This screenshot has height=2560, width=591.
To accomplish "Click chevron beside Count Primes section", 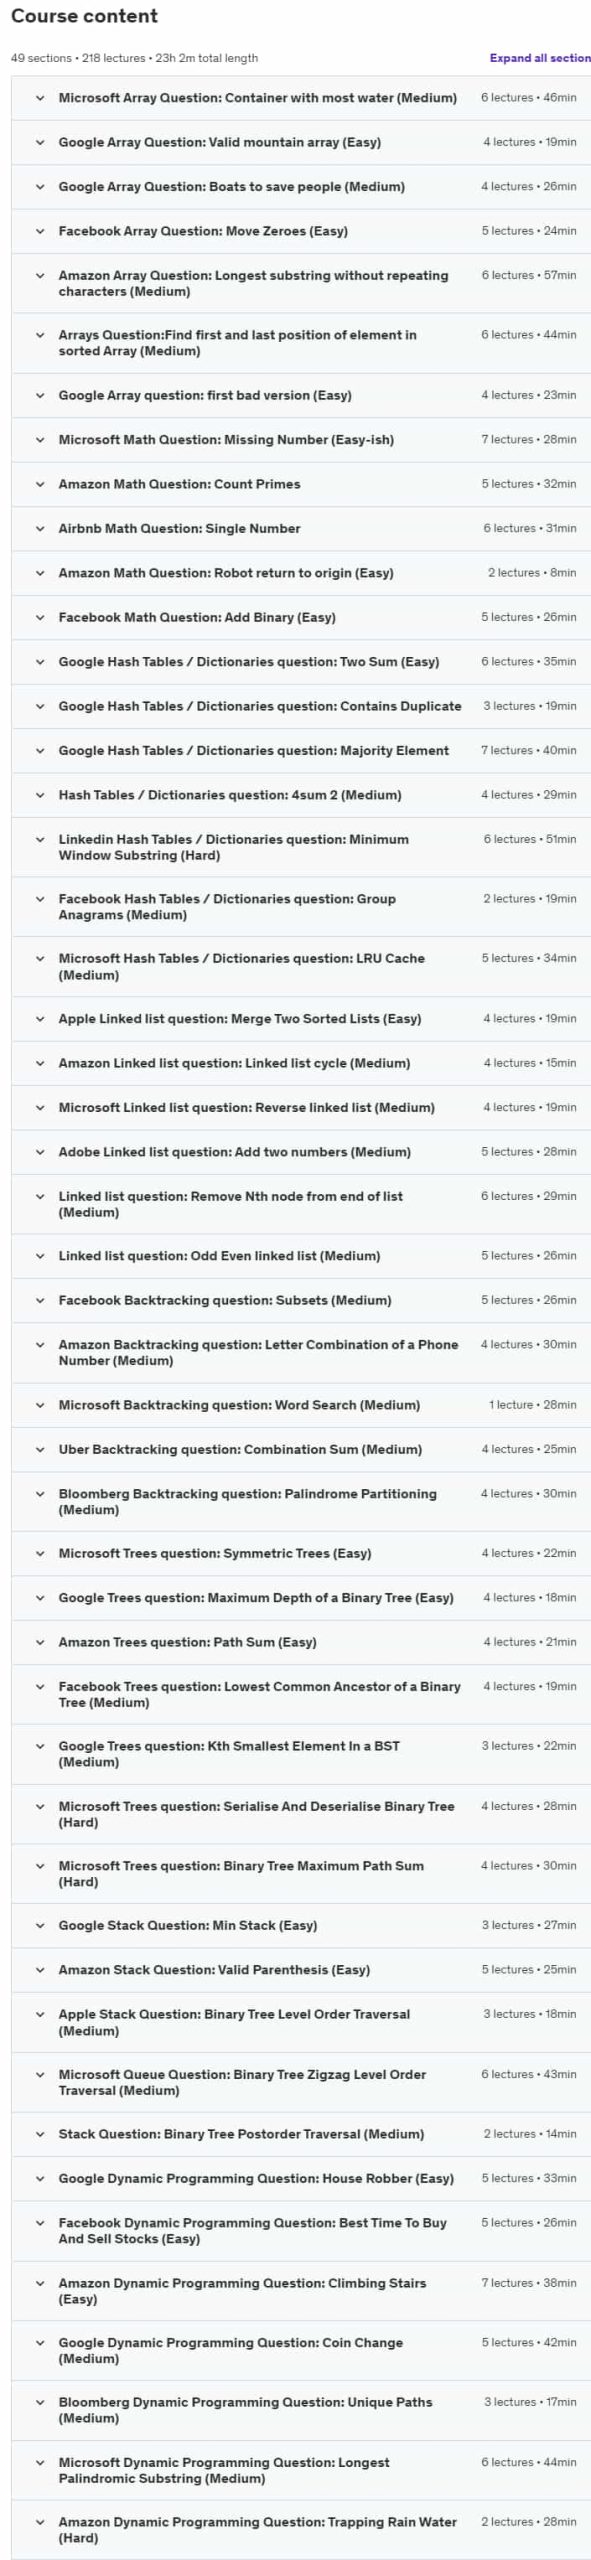I will tap(40, 484).
